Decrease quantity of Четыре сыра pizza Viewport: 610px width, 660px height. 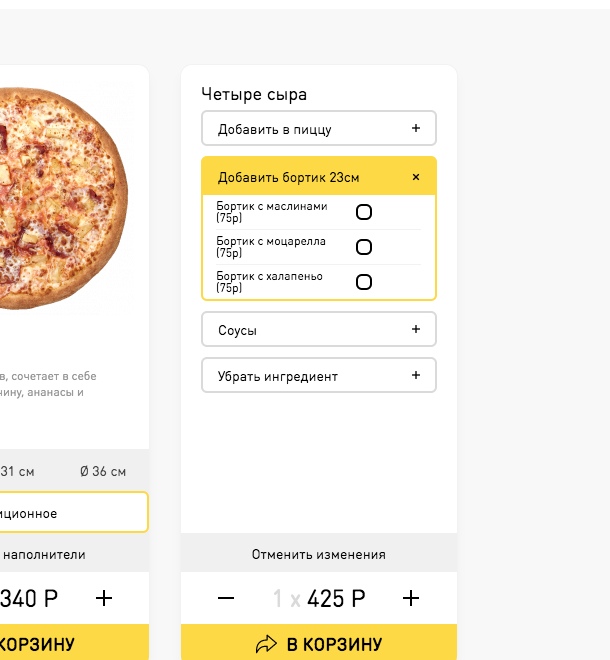226,599
